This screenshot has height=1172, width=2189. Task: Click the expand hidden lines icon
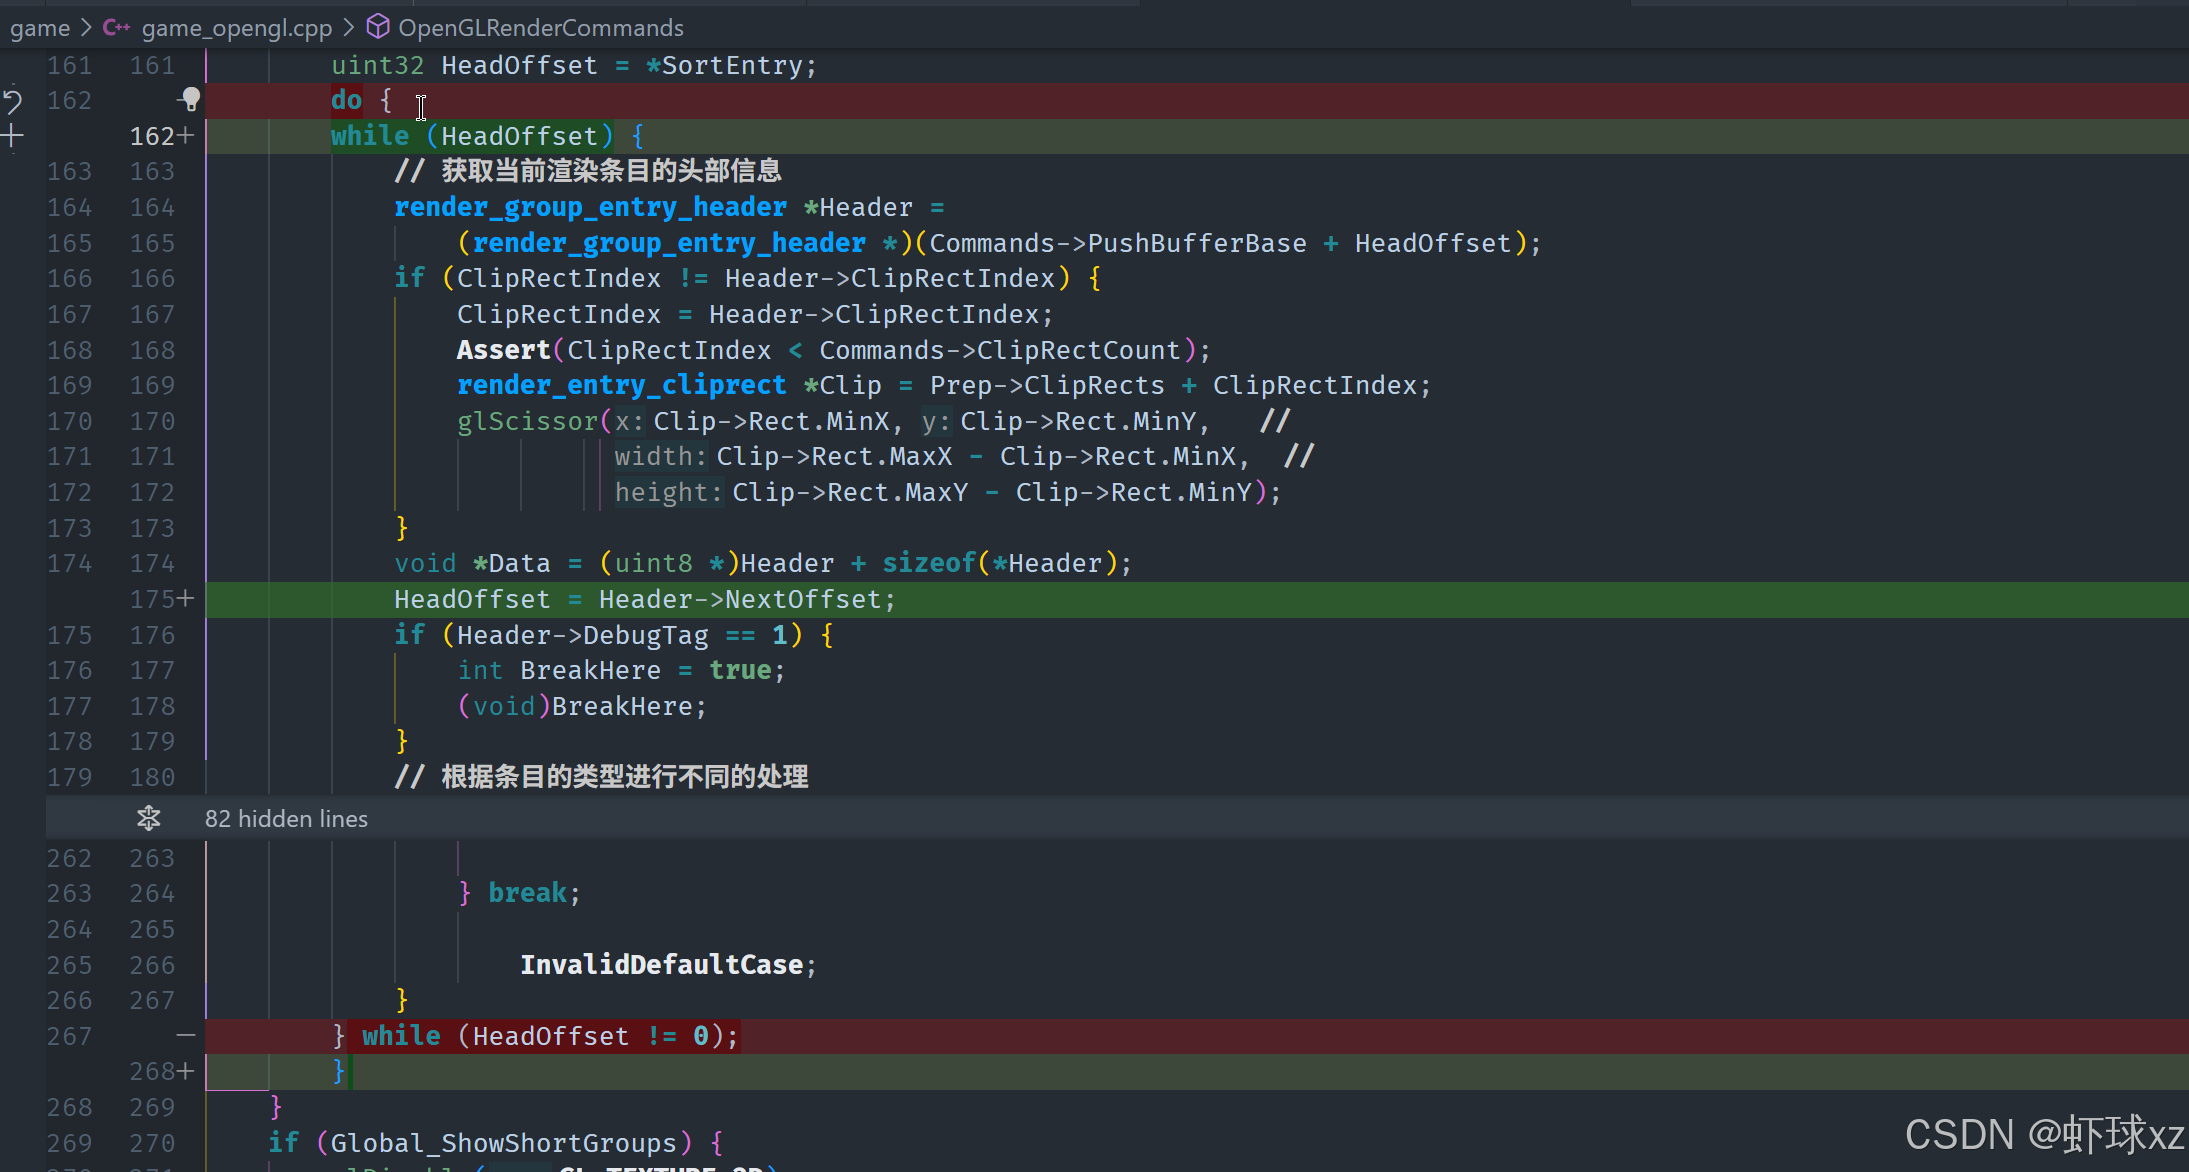(x=149, y=818)
